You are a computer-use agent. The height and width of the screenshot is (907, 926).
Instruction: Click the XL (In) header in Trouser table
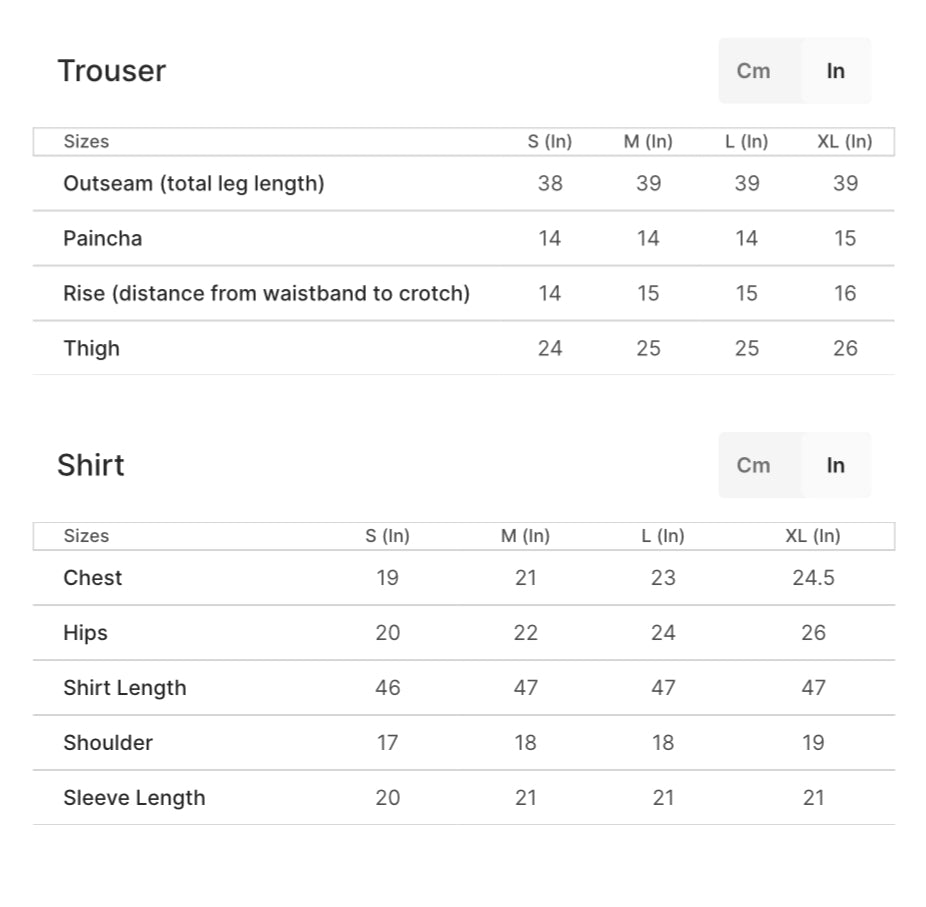pyautogui.click(x=845, y=141)
